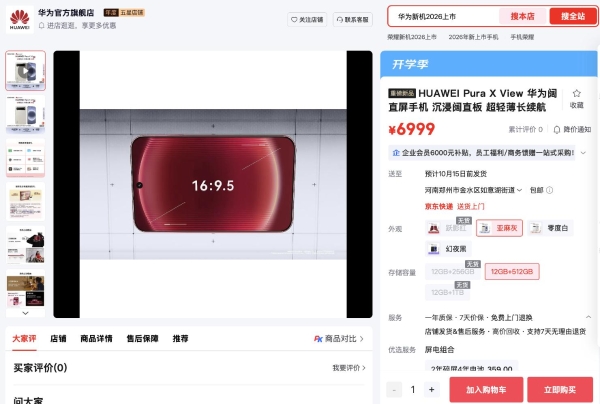Click the store name 华为官方旗舰店
Screen dimensions: 600x404
coord(66,13)
